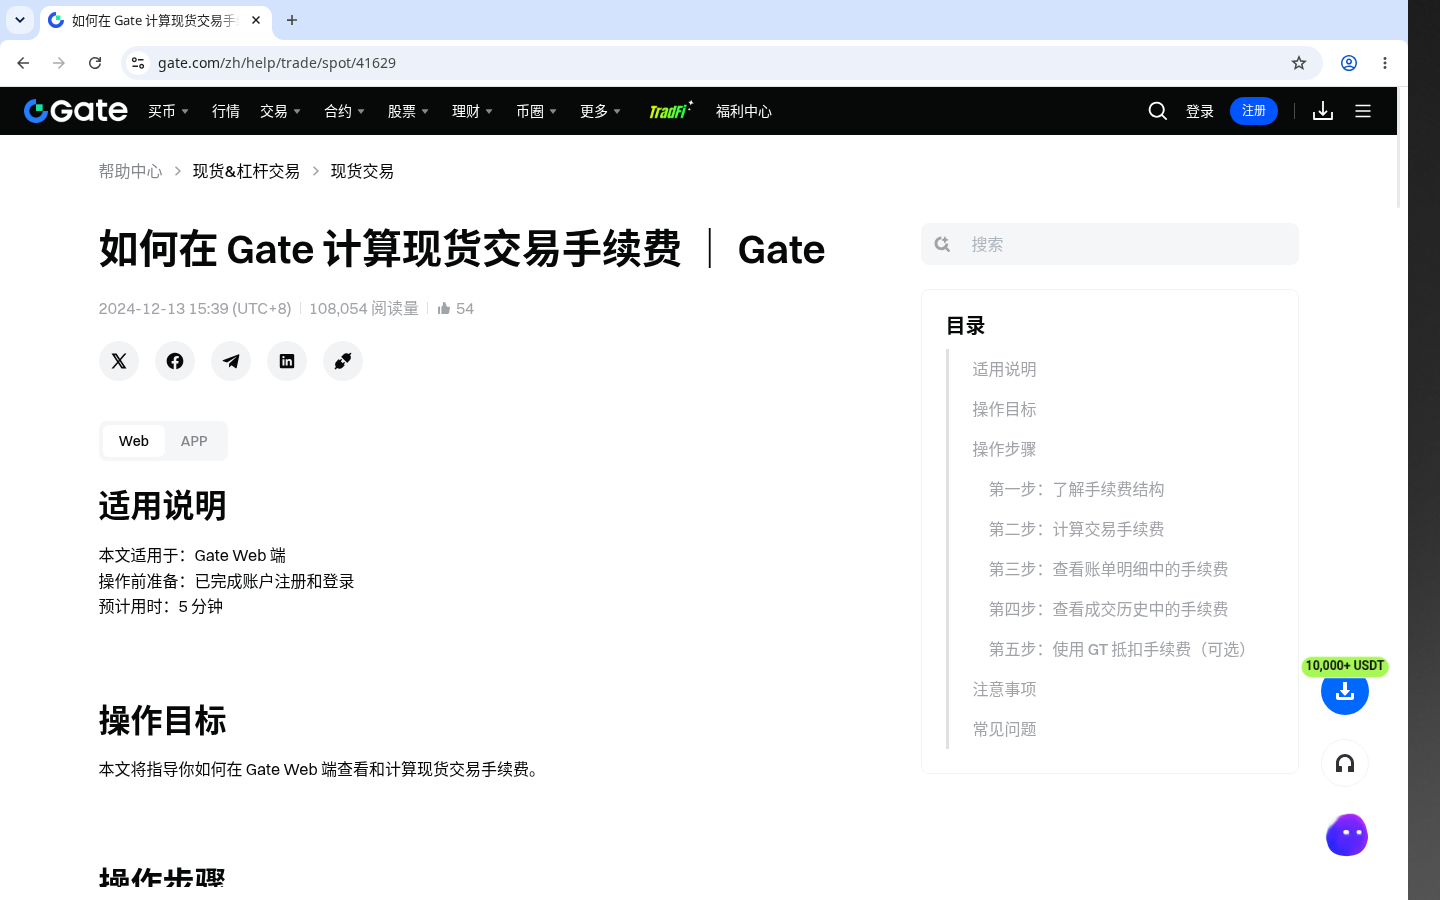
Task: Click the 登录 login link
Action: (1200, 111)
